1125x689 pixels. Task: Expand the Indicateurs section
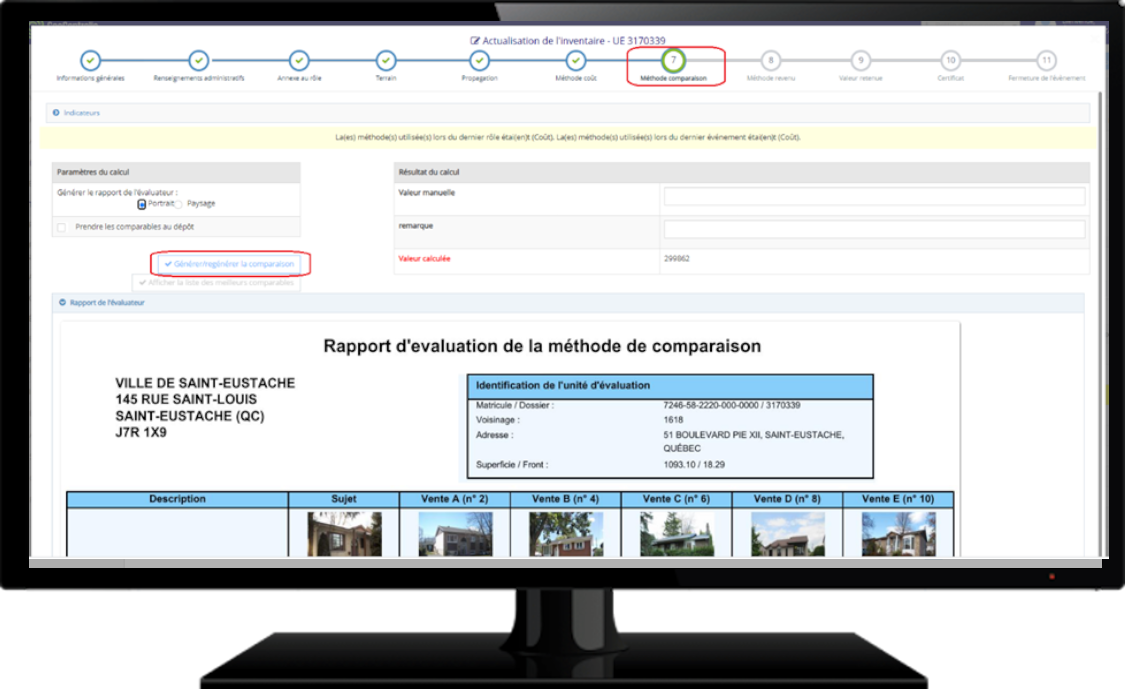[x=56, y=113]
